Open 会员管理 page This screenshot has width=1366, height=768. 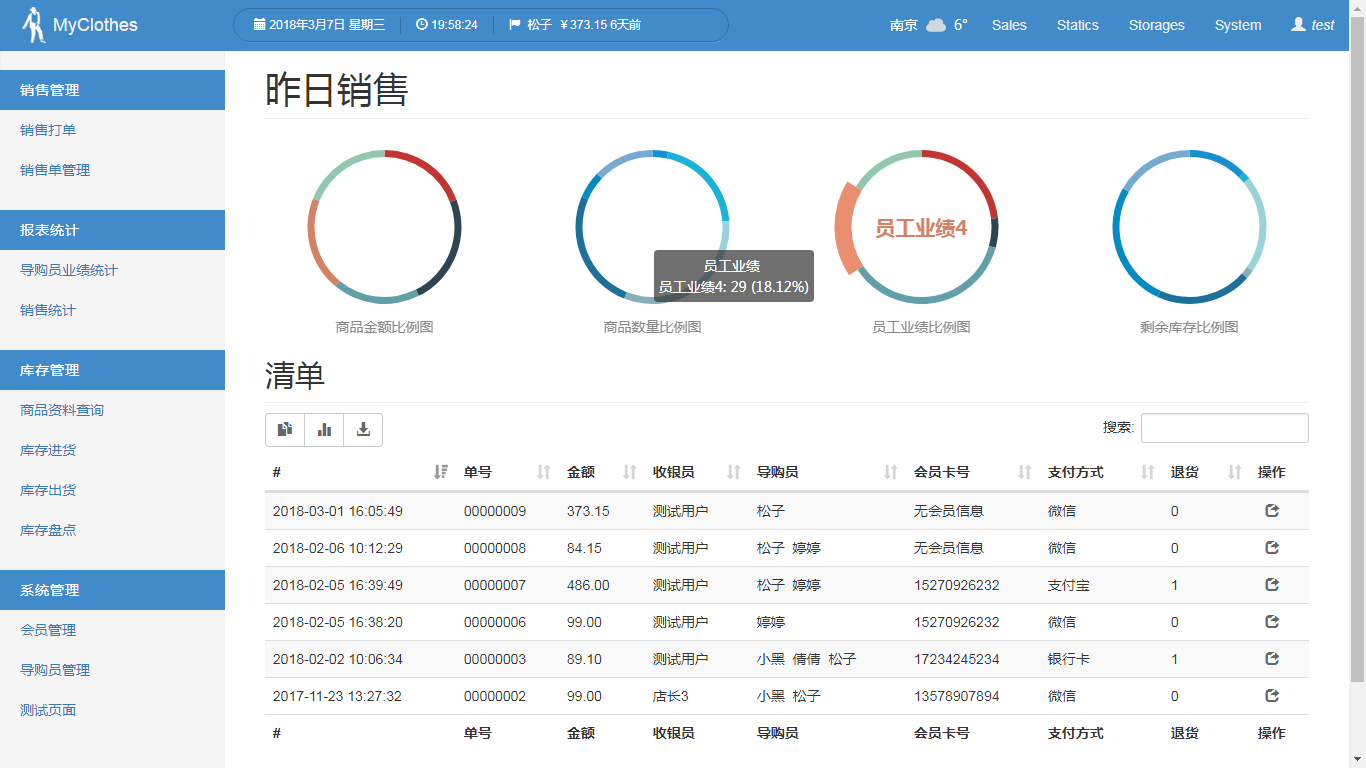[x=48, y=630]
